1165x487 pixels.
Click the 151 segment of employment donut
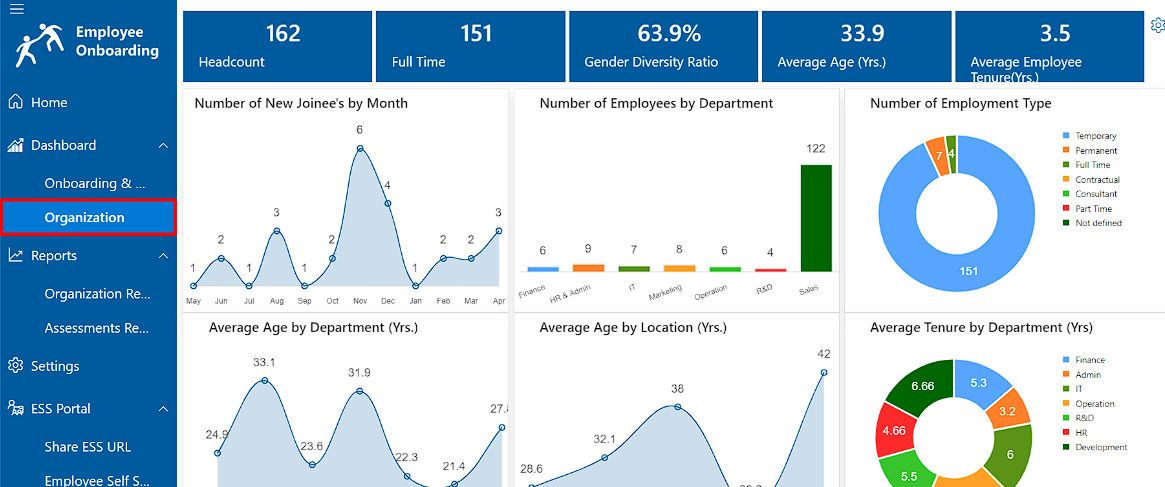[969, 271]
